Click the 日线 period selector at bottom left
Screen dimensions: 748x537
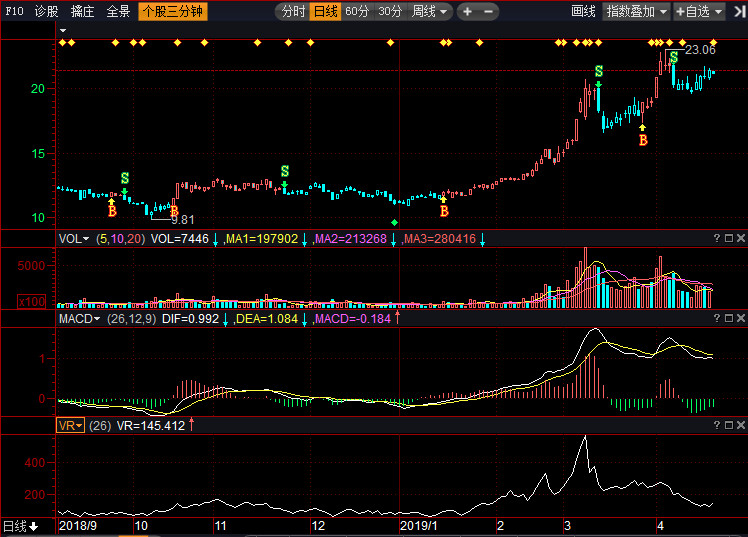[x=20, y=526]
